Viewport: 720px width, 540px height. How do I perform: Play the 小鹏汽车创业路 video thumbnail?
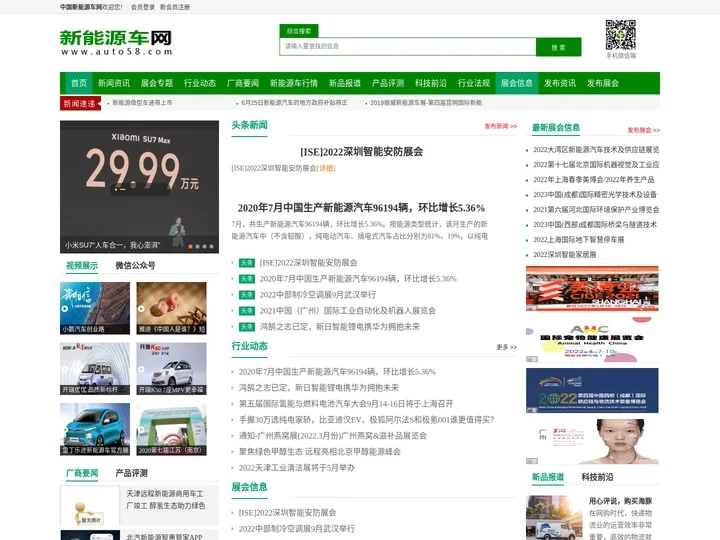pyautogui.click(x=95, y=308)
